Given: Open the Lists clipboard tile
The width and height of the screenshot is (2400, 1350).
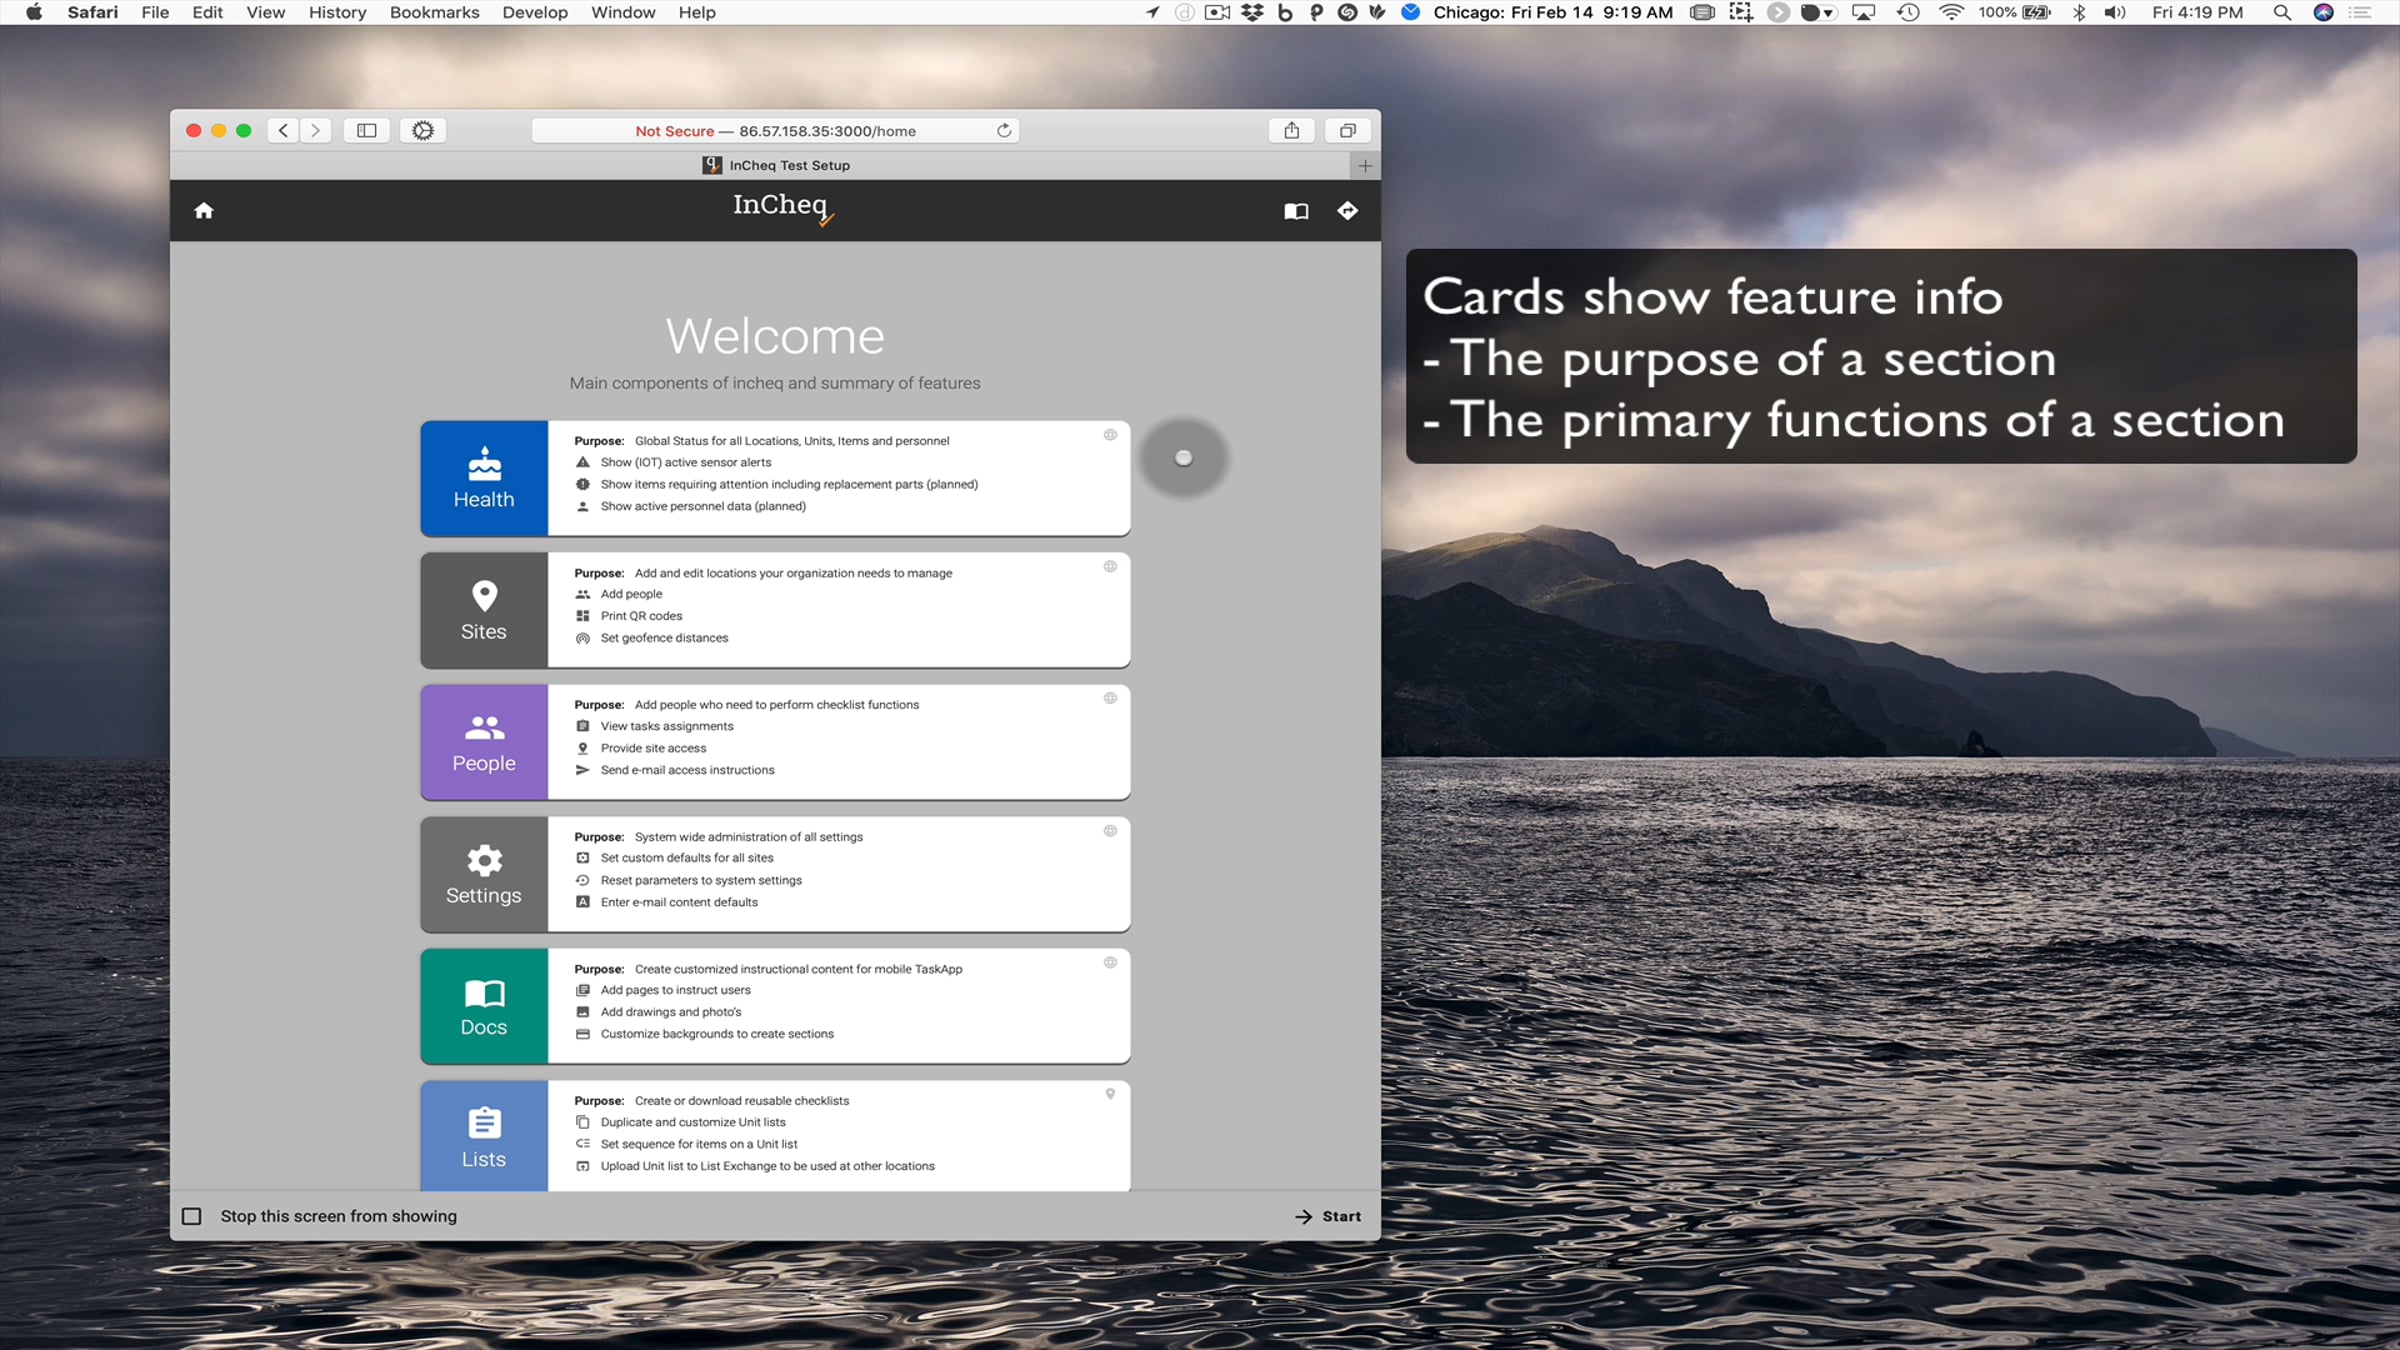Looking at the screenshot, I should (484, 1136).
